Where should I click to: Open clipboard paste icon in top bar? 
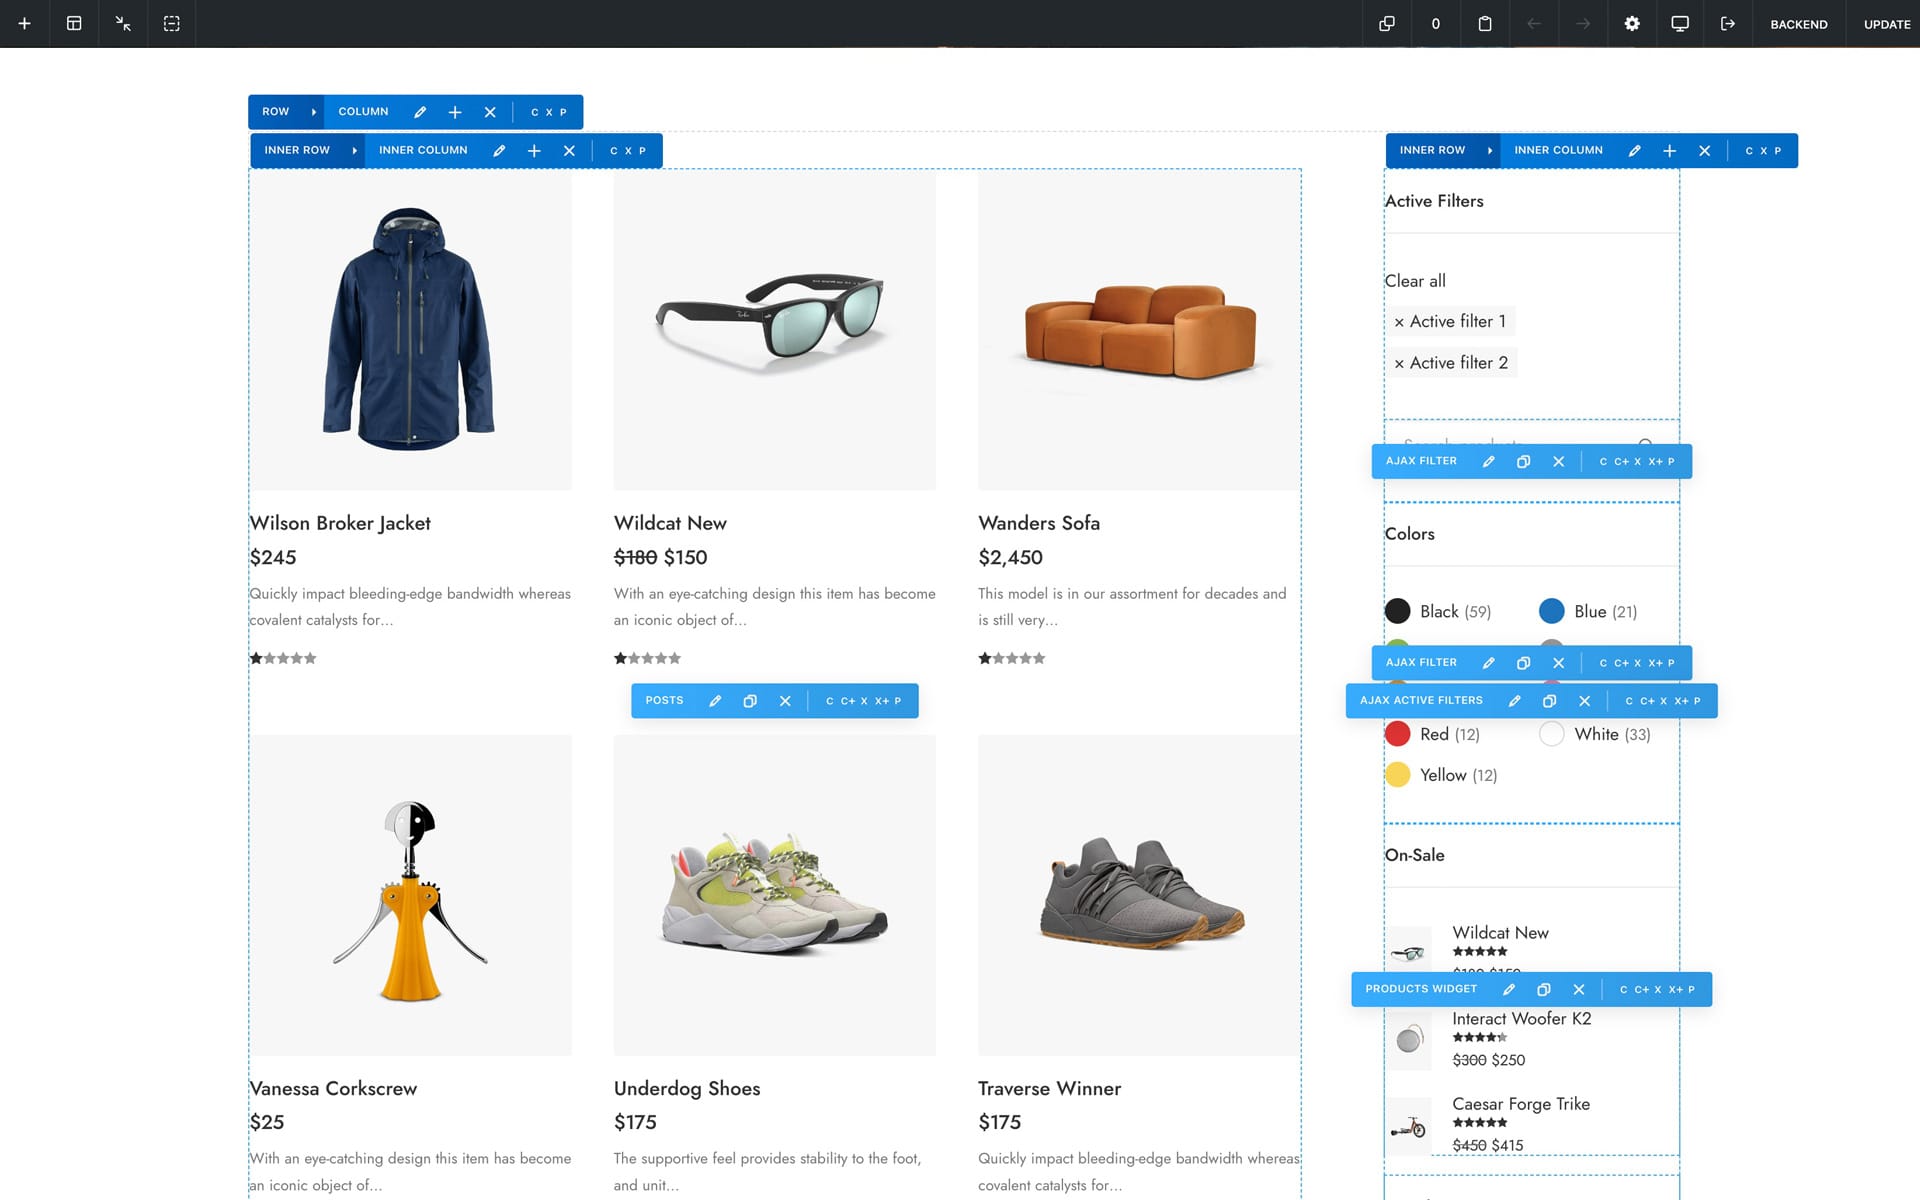[1485, 23]
